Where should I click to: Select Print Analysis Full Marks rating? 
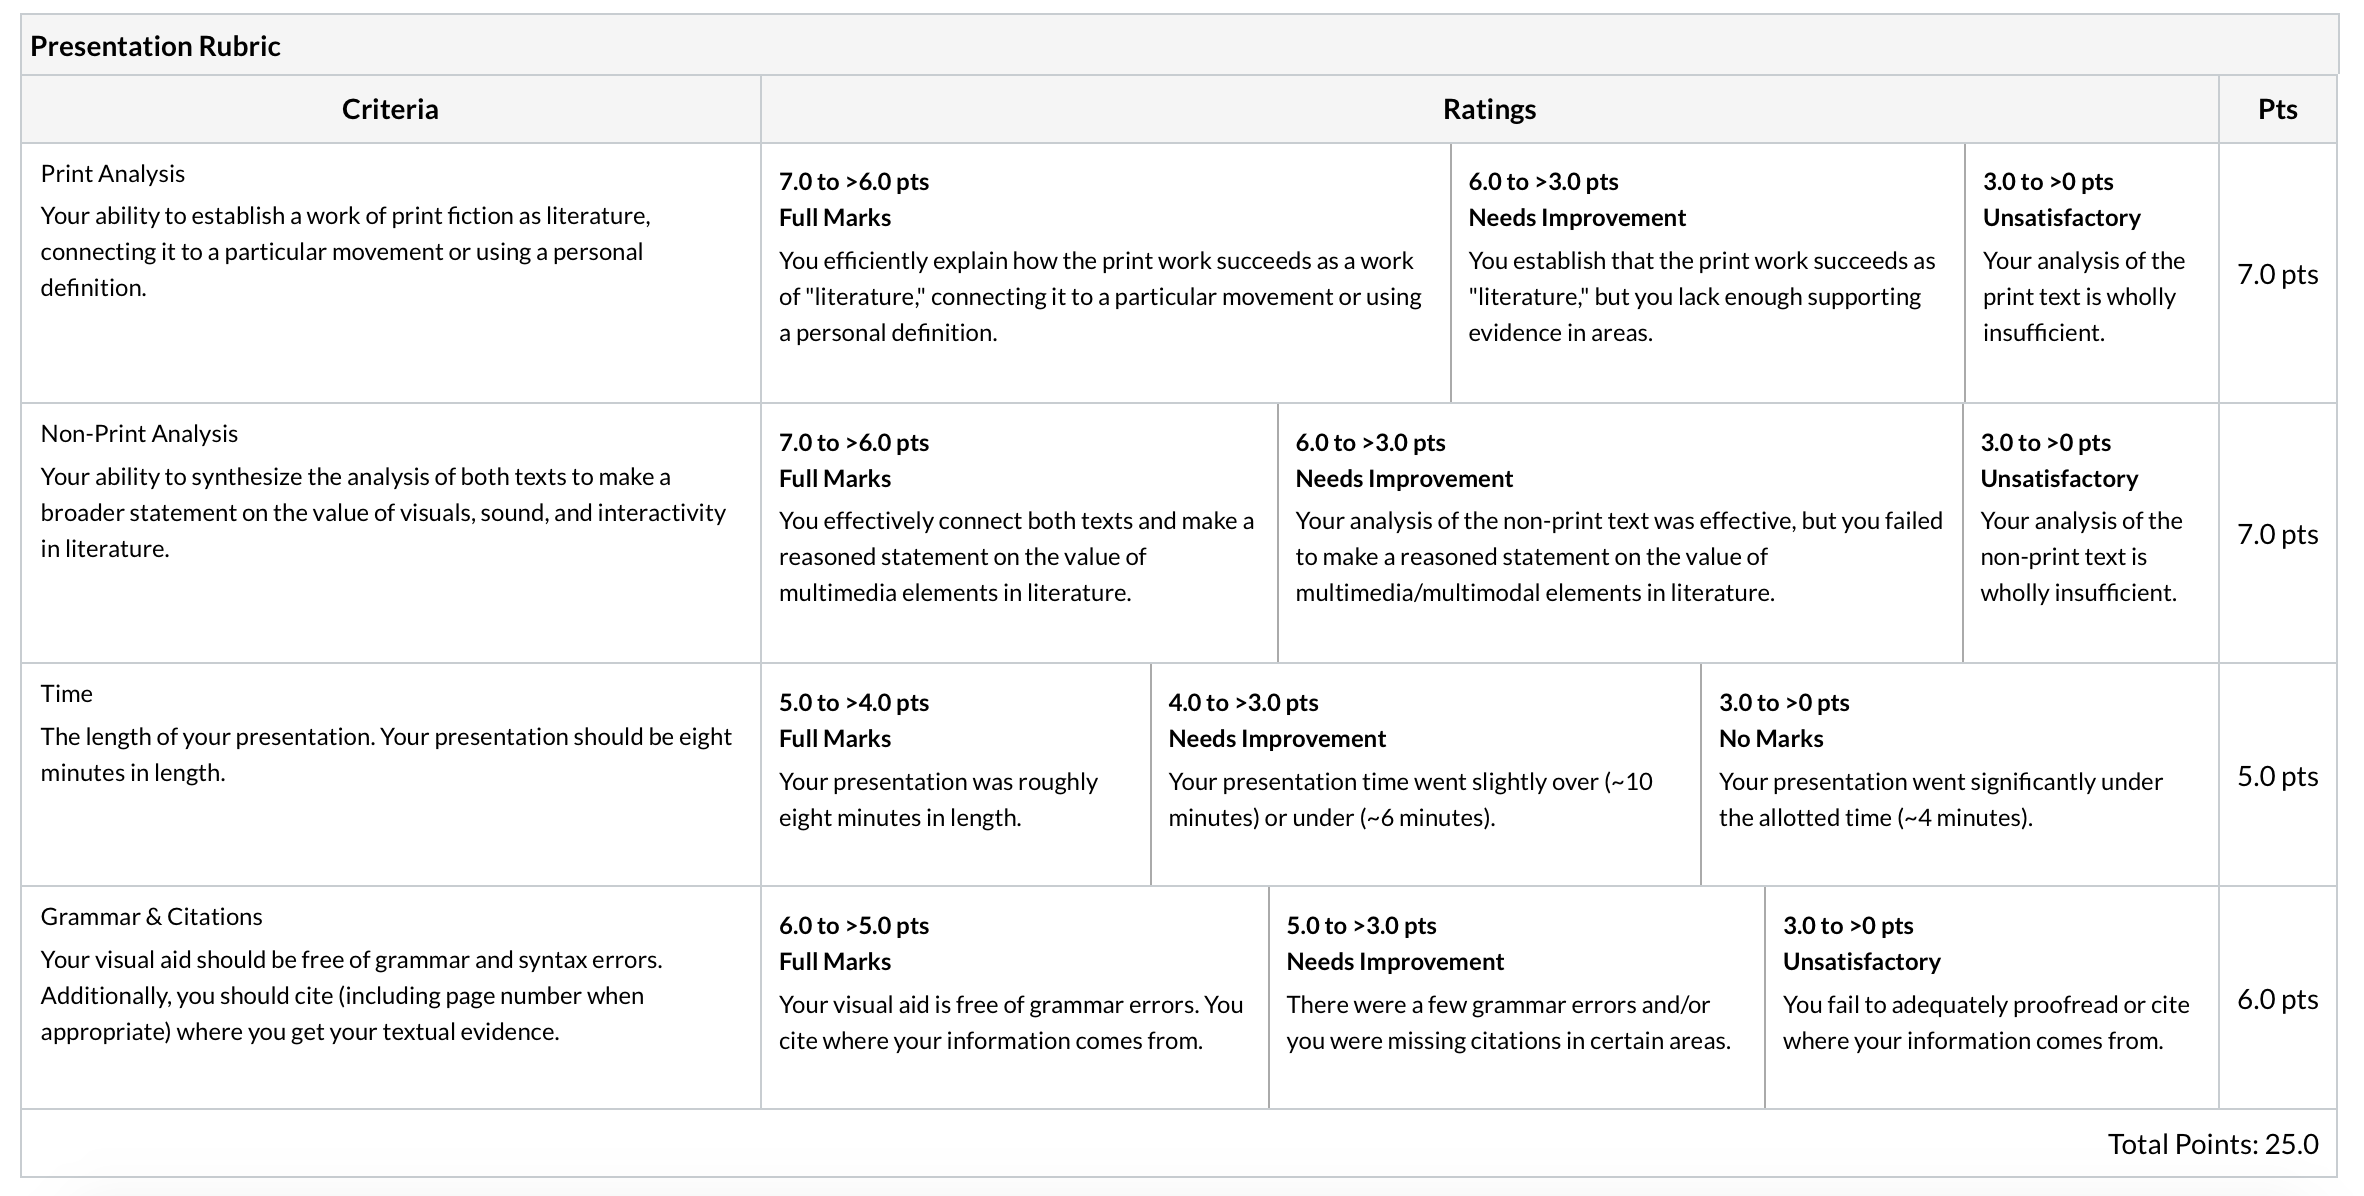(x=1105, y=273)
